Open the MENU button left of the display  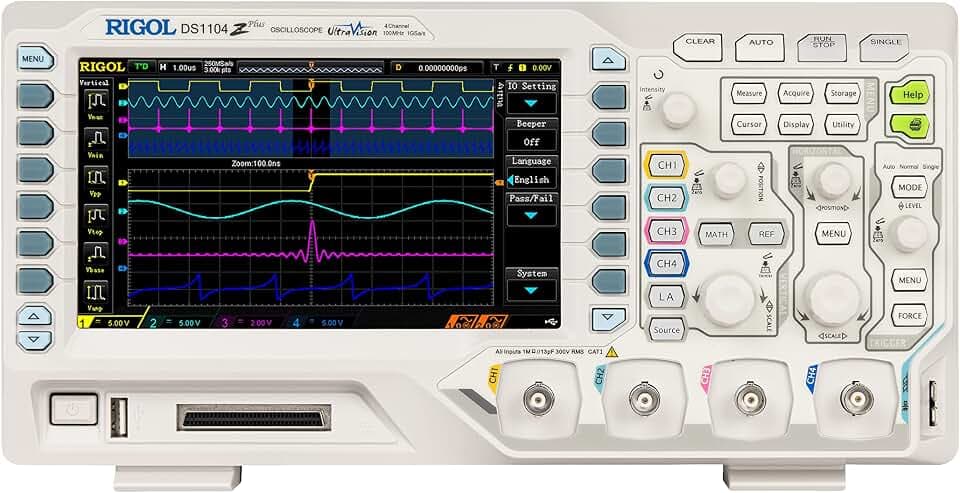click(x=35, y=59)
